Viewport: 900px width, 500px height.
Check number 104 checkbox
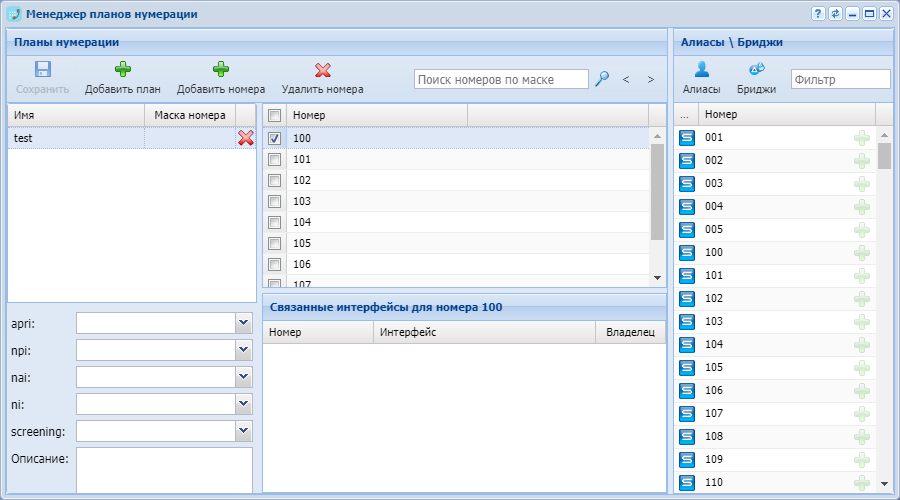tap(274, 222)
